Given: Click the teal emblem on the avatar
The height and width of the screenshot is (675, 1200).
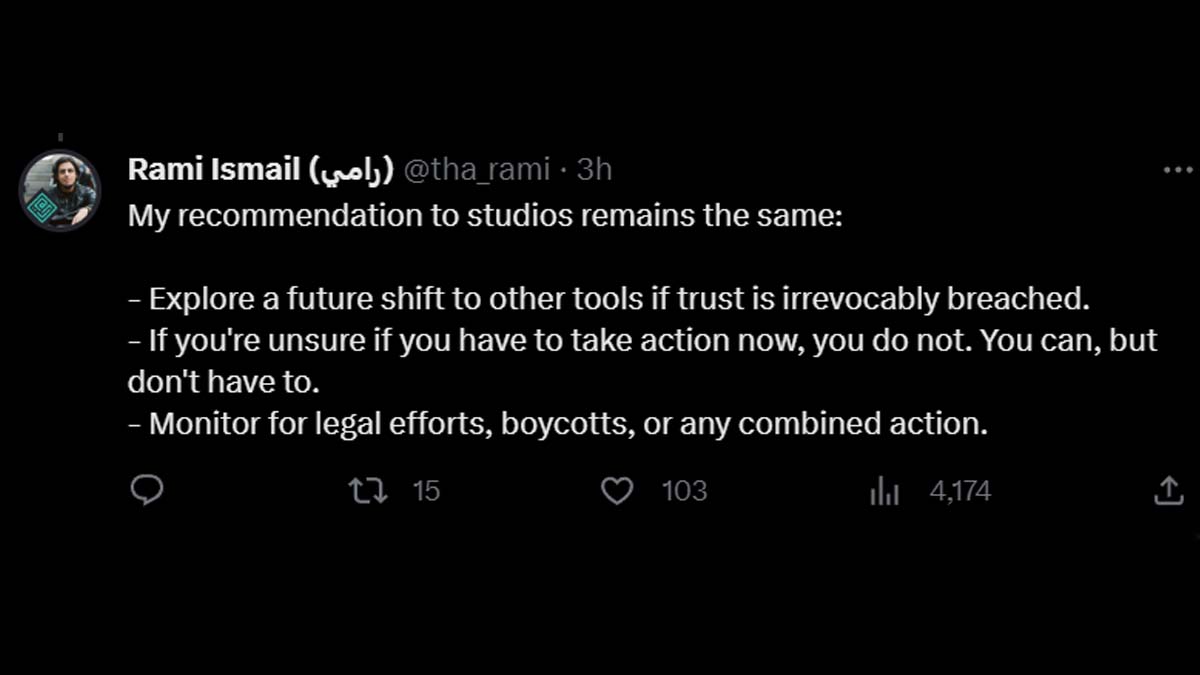Looking at the screenshot, I should coord(42,207).
